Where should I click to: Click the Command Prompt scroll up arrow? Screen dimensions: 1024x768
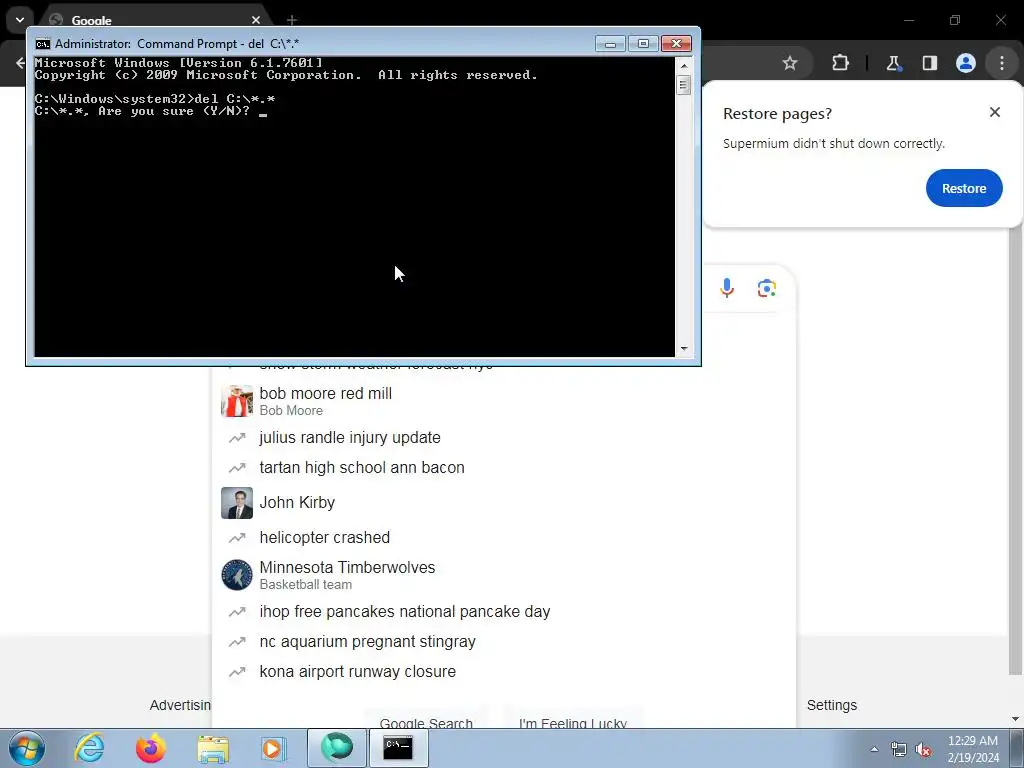click(684, 65)
